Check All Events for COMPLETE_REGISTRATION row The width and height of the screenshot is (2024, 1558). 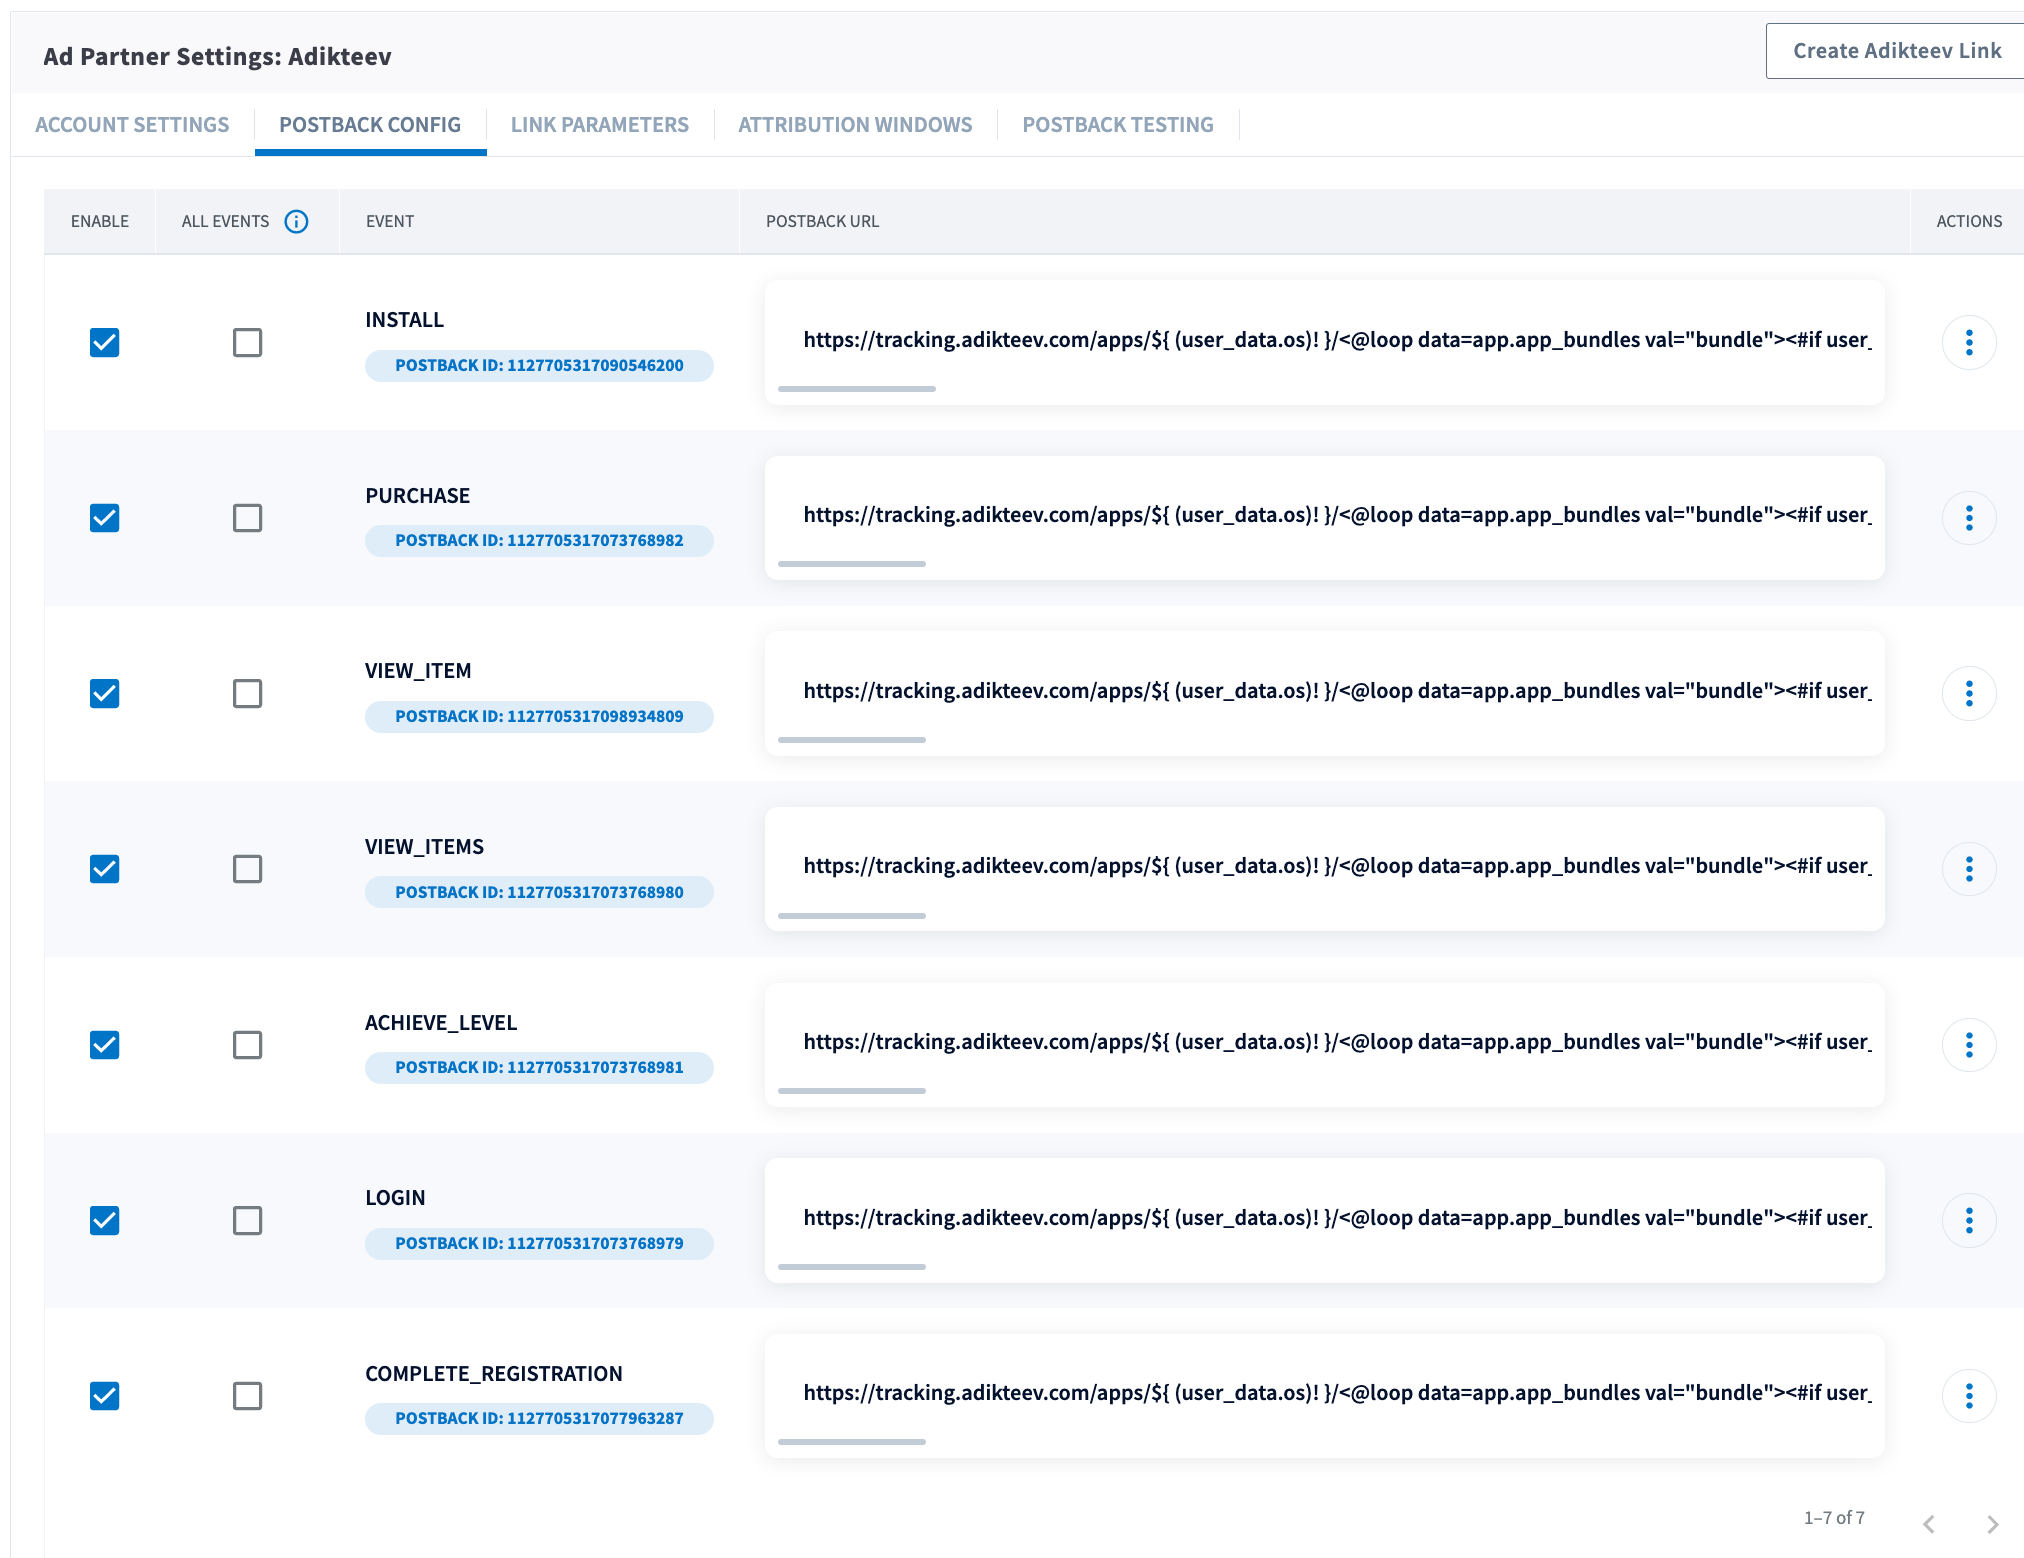pyautogui.click(x=247, y=1396)
